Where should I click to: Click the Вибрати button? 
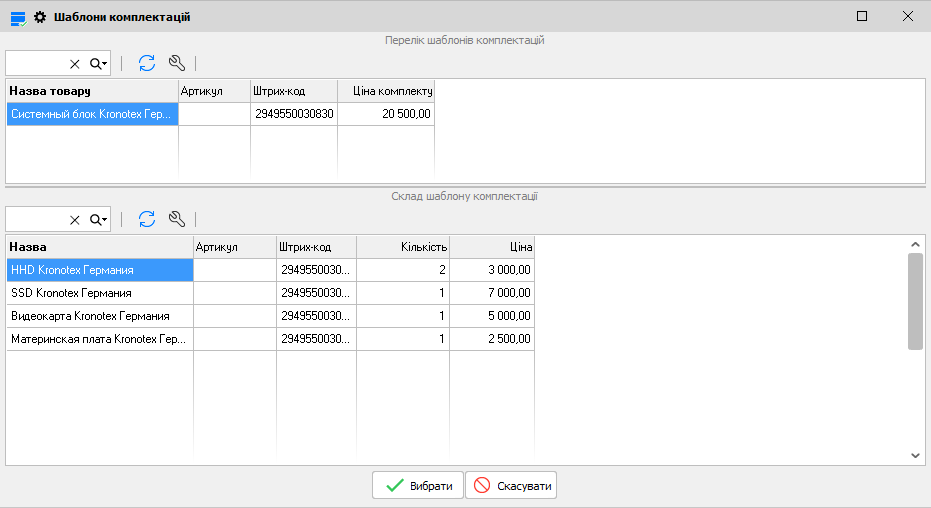418,486
